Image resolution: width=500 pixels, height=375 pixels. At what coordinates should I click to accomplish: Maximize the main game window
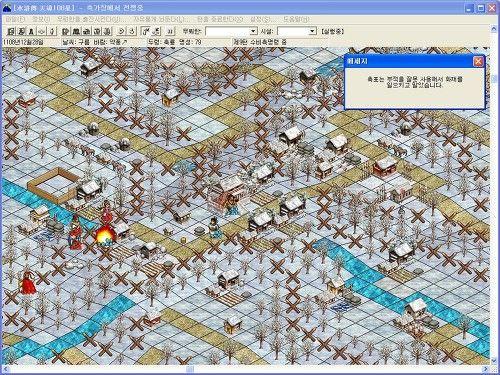(x=481, y=8)
